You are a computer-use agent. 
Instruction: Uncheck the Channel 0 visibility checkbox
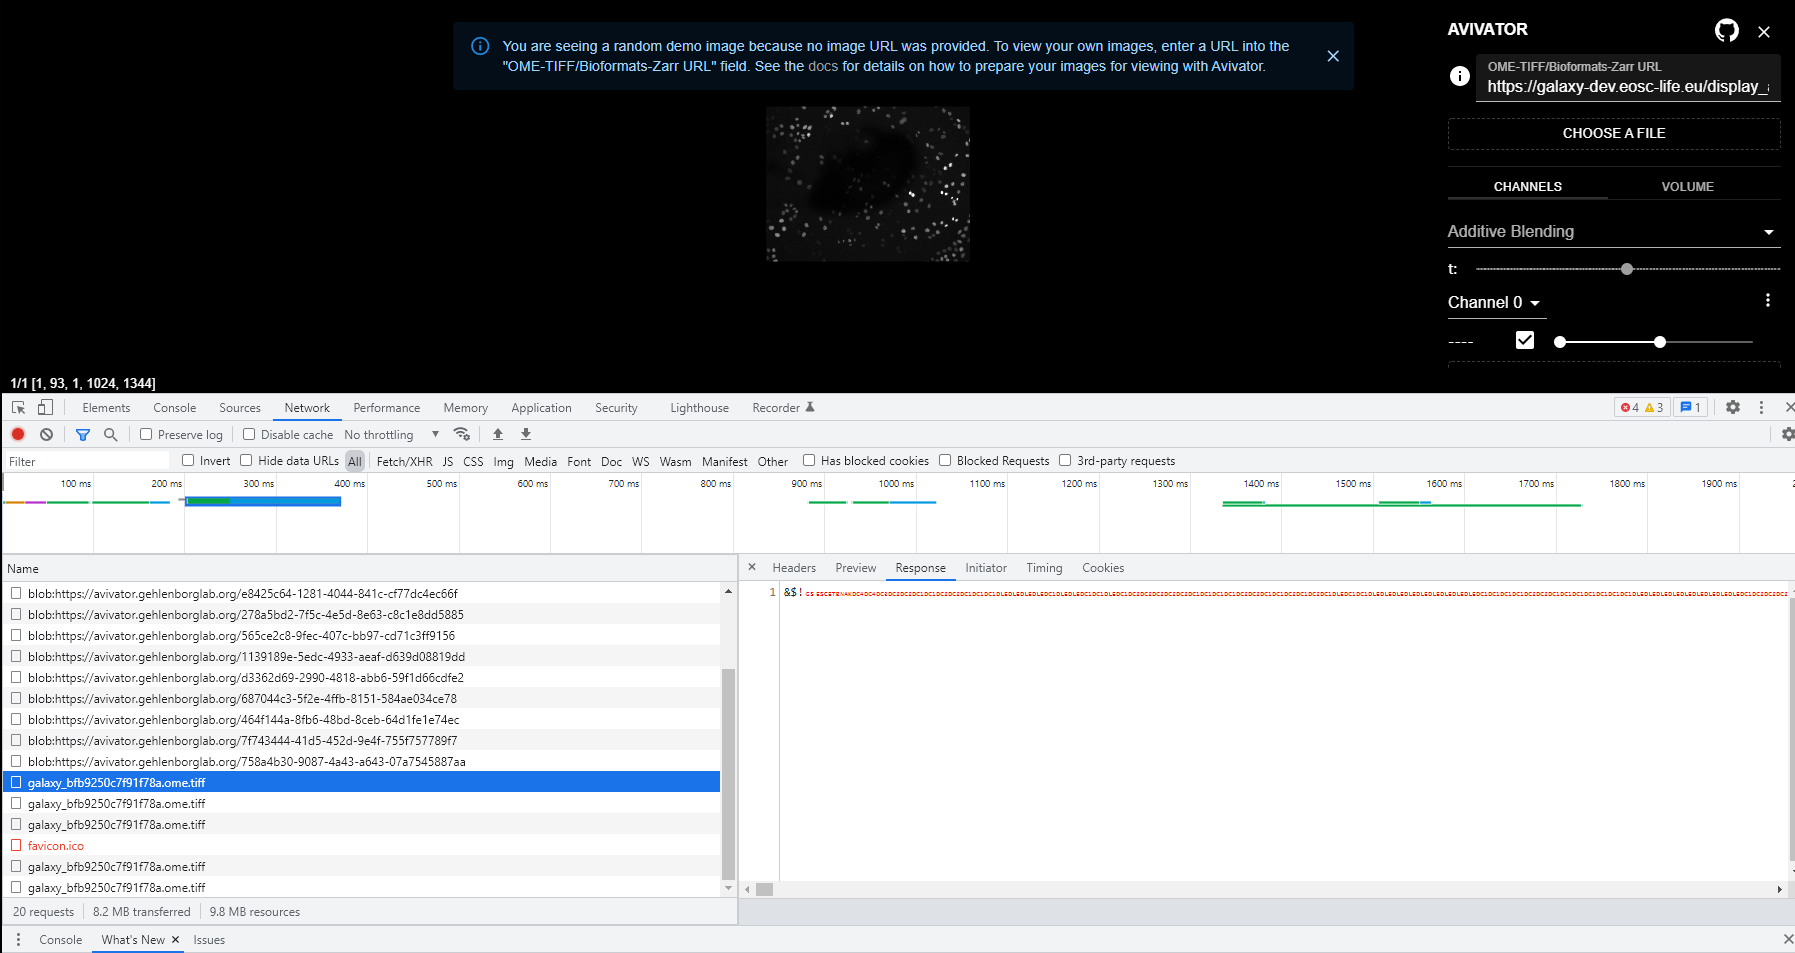pos(1524,340)
